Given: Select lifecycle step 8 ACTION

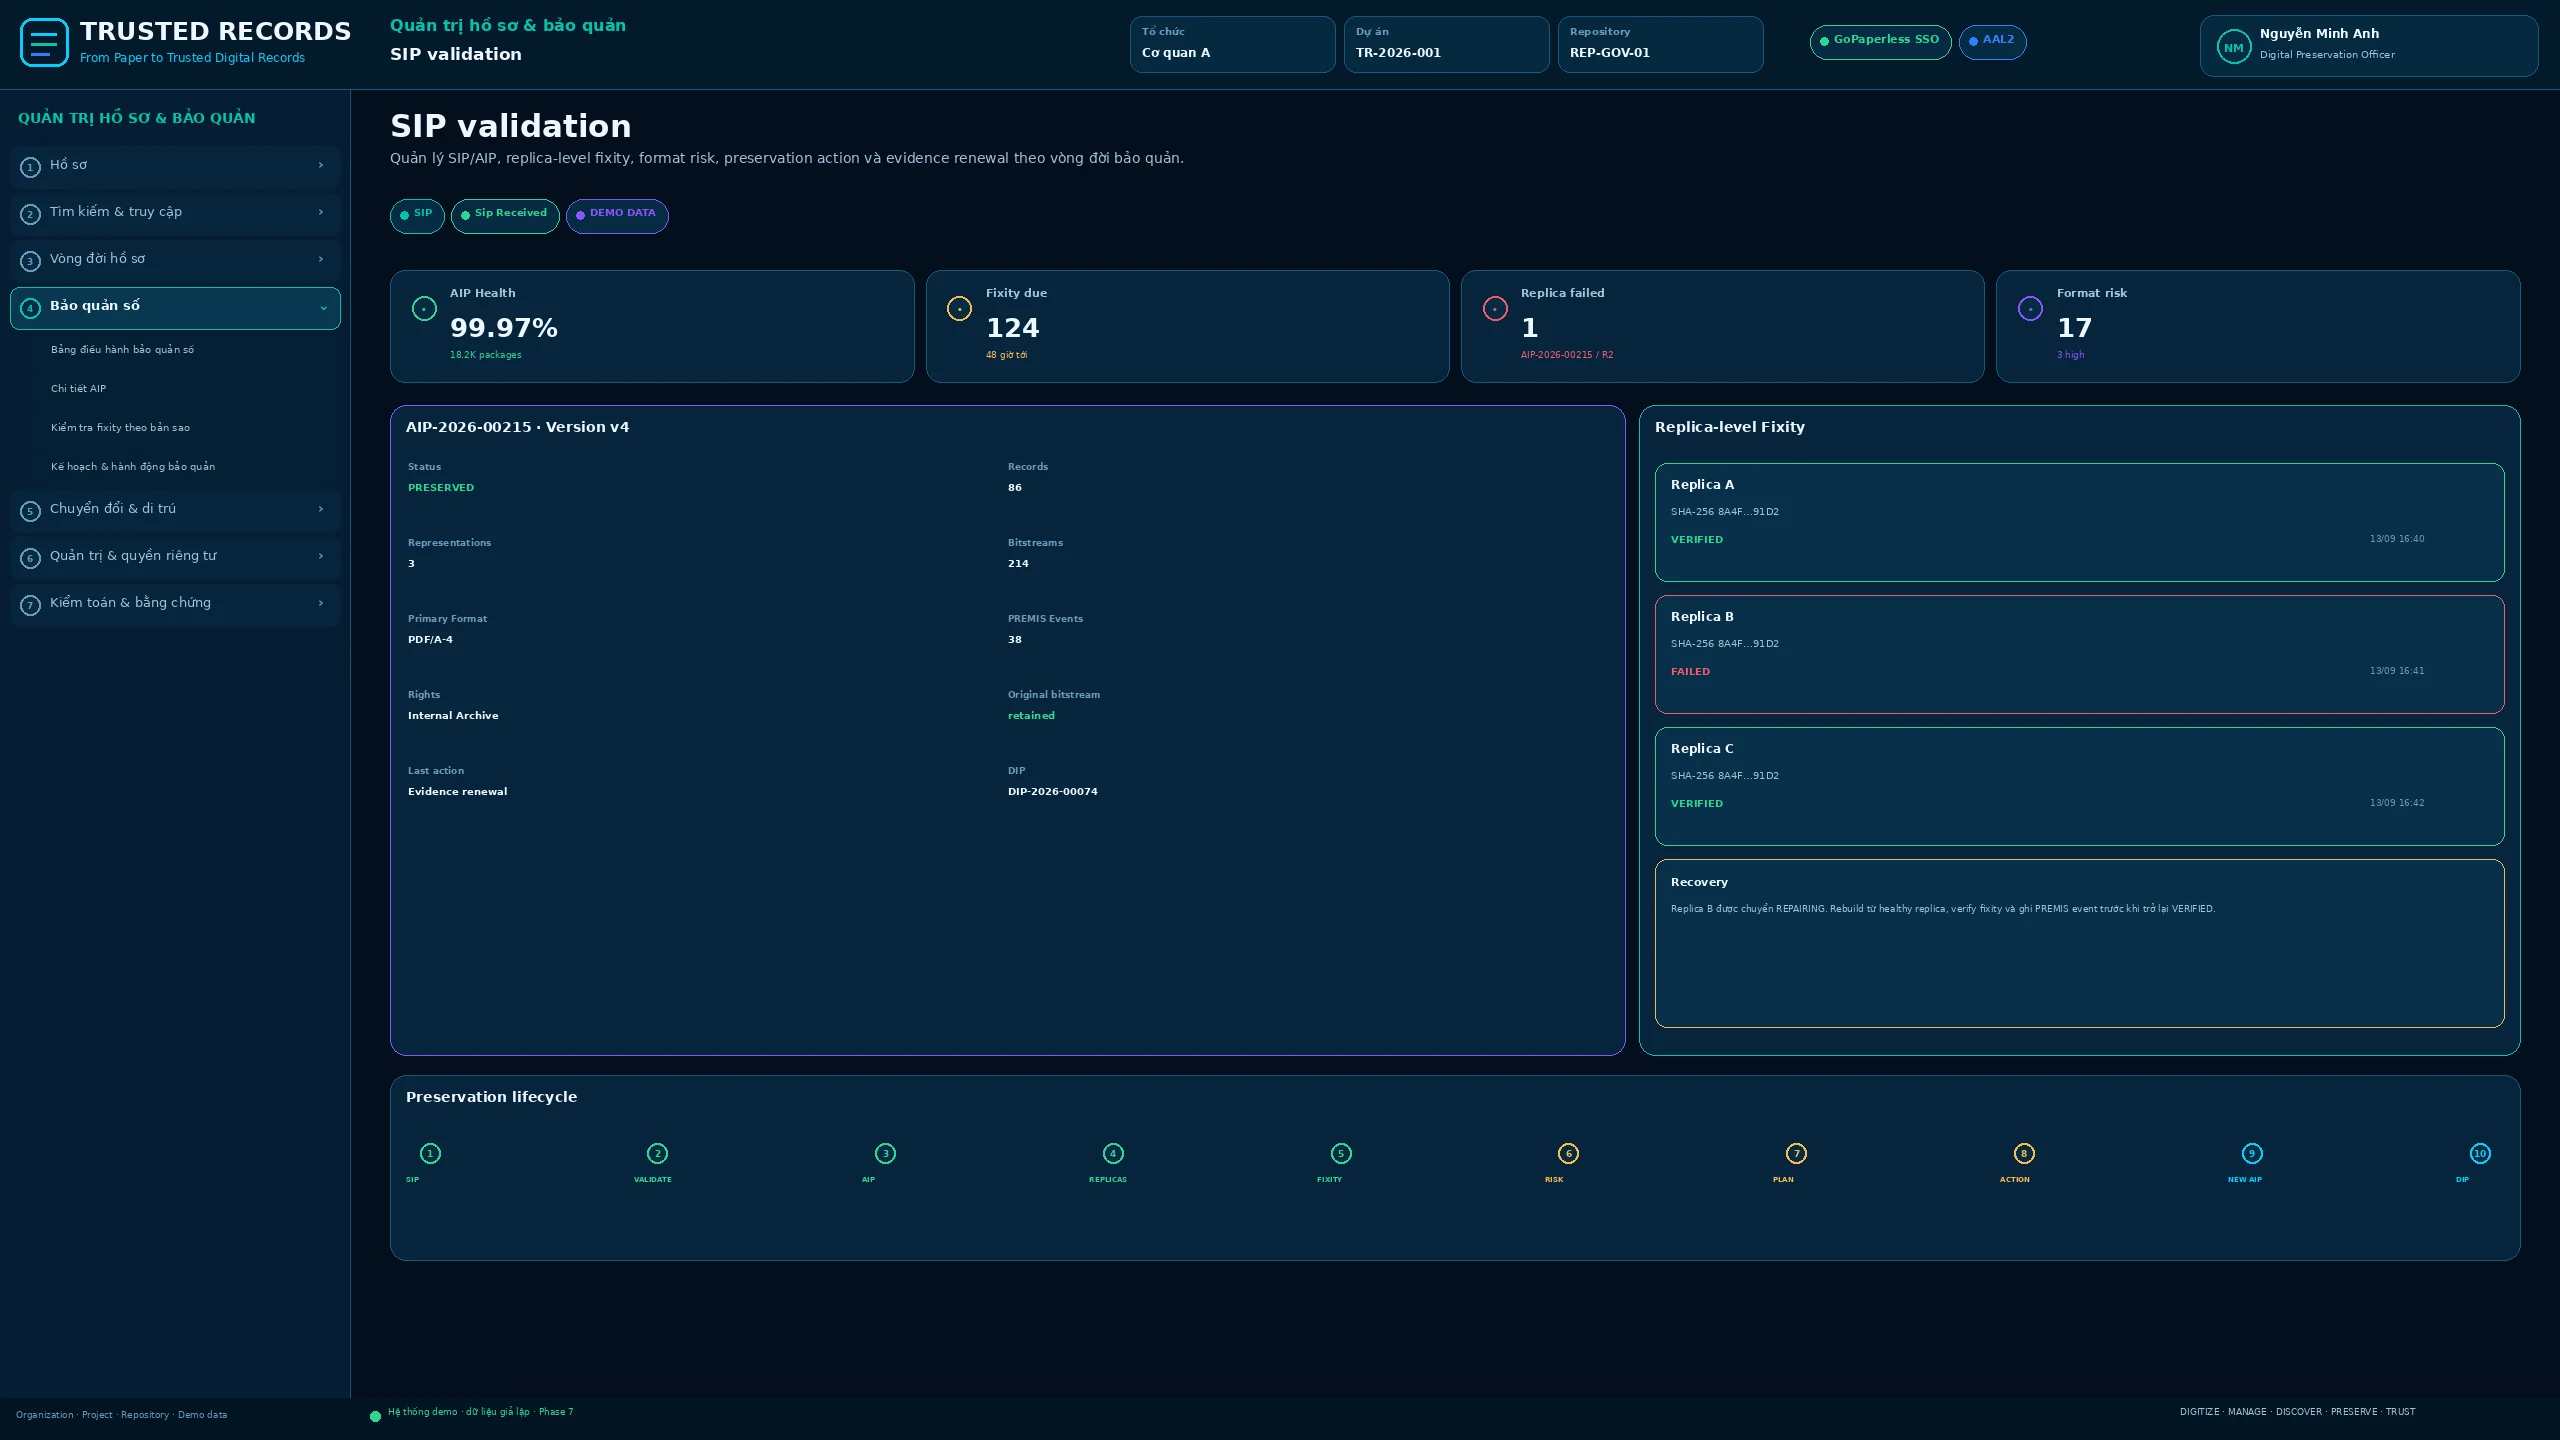Looking at the screenshot, I should point(2024,1154).
